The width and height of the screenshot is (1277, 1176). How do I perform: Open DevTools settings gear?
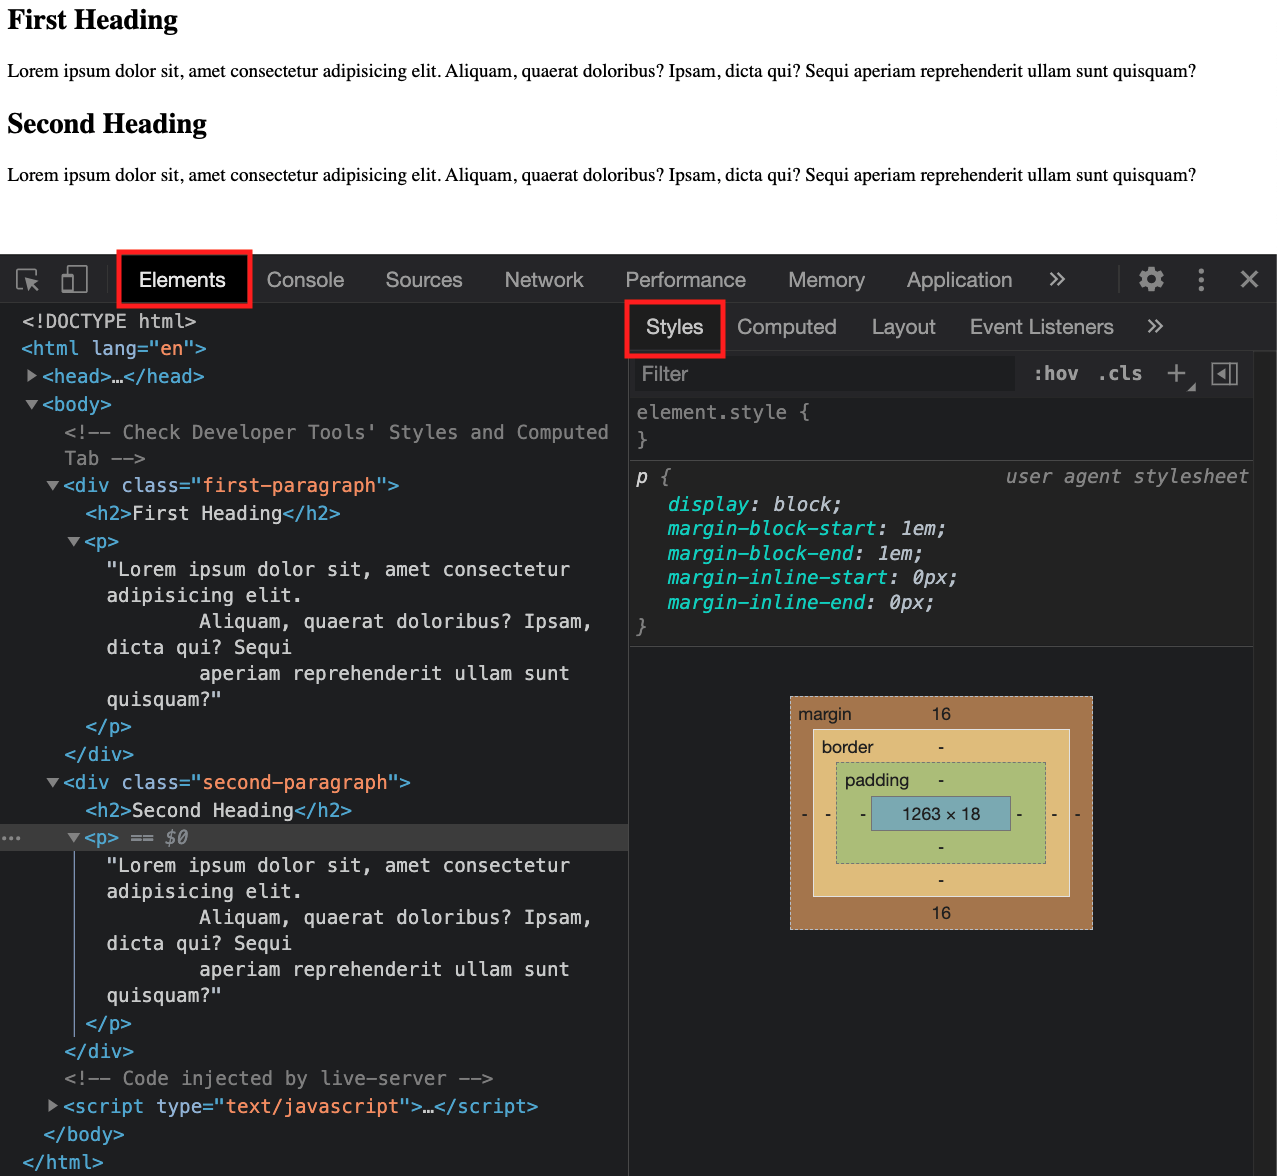(x=1152, y=279)
